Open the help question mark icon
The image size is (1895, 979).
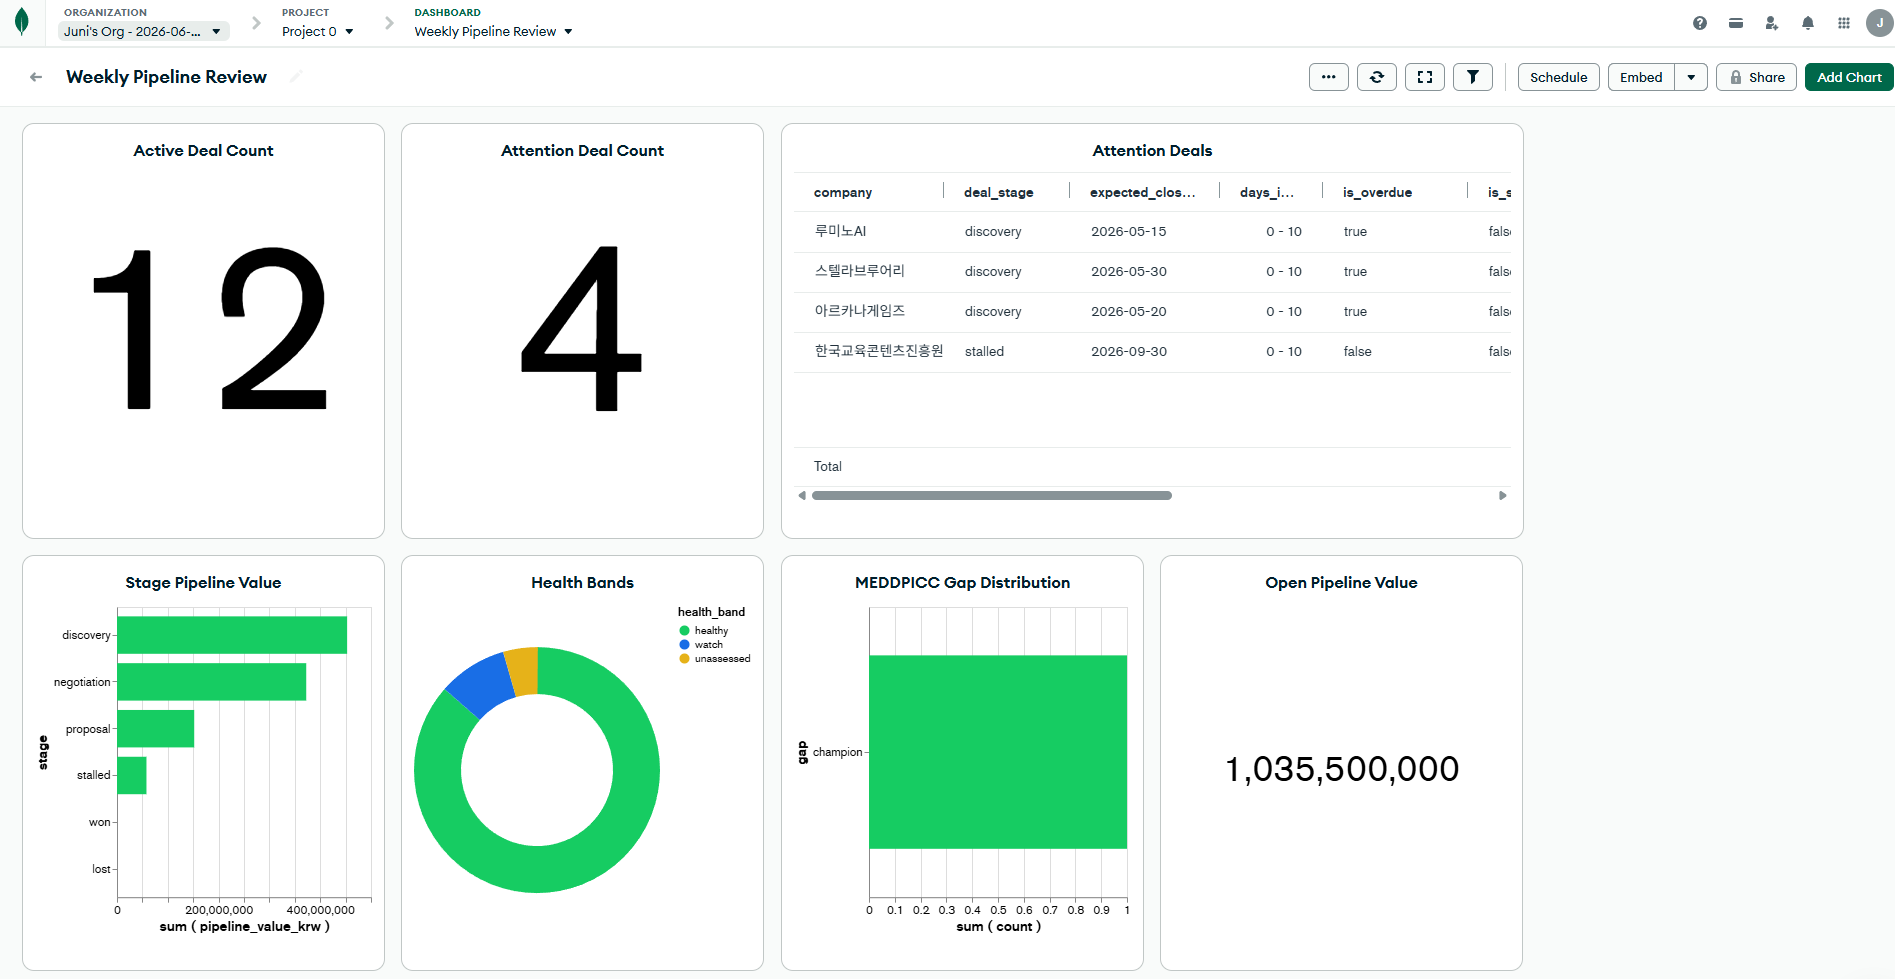point(1700,23)
